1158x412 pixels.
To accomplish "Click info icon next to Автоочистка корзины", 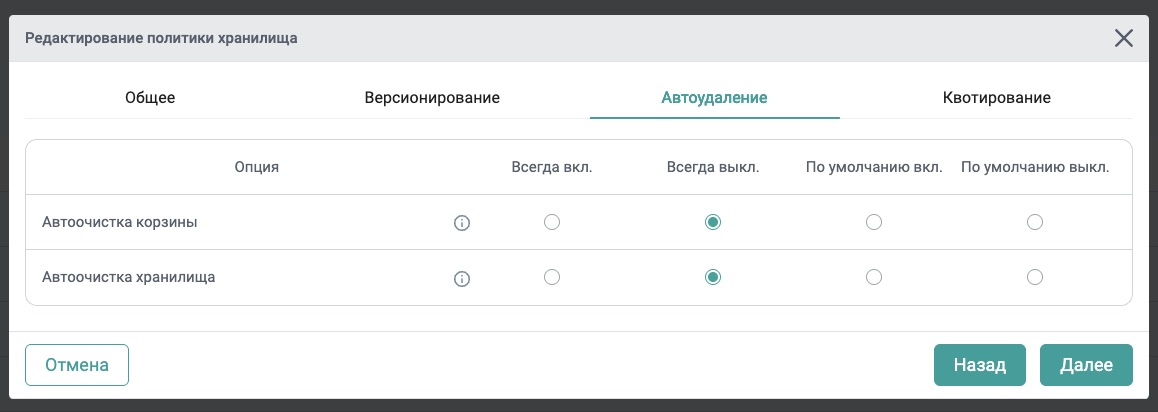I will pyautogui.click(x=462, y=223).
